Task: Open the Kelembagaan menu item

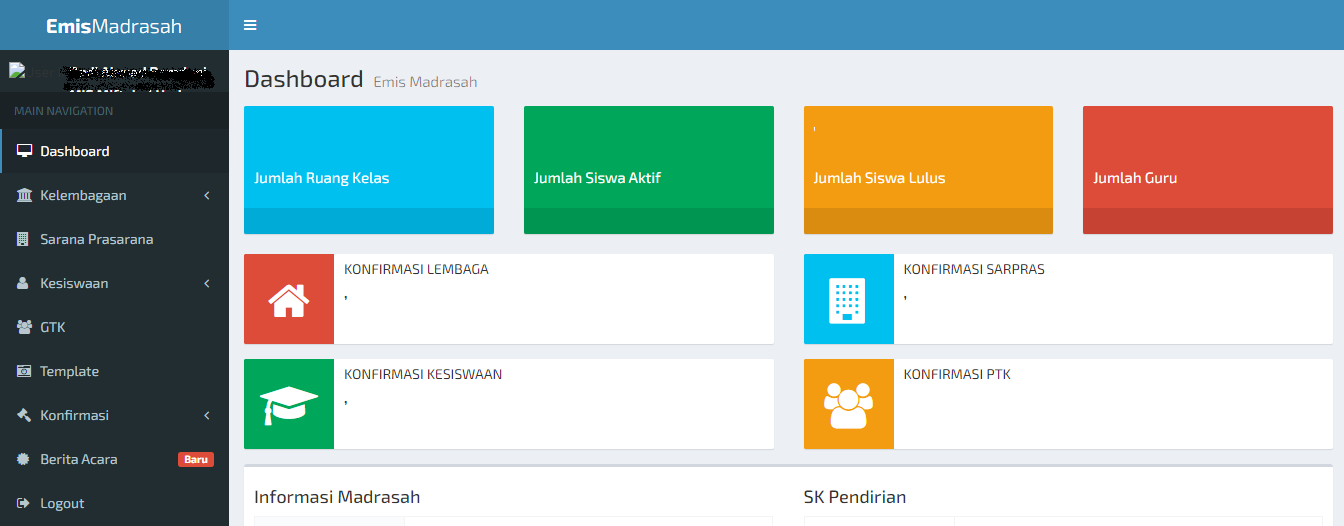Action: coord(115,195)
